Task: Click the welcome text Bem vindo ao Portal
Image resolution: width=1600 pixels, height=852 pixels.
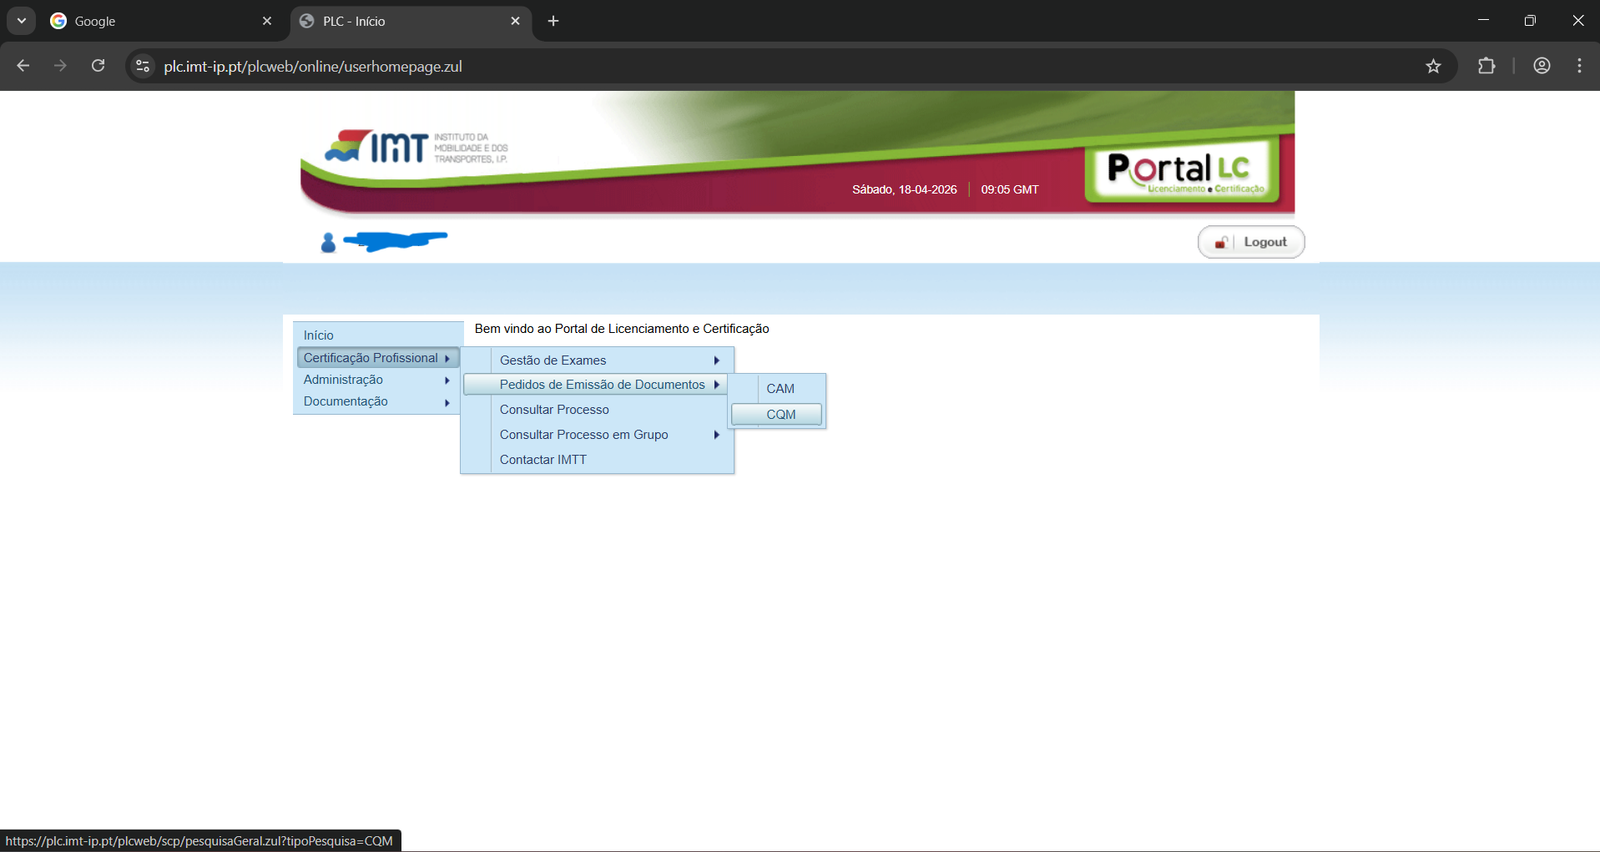Action: coord(622,328)
